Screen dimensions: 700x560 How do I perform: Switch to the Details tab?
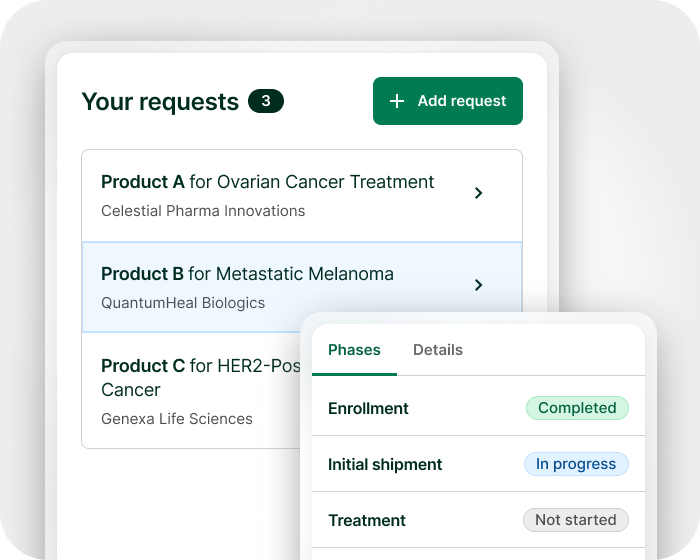click(438, 350)
